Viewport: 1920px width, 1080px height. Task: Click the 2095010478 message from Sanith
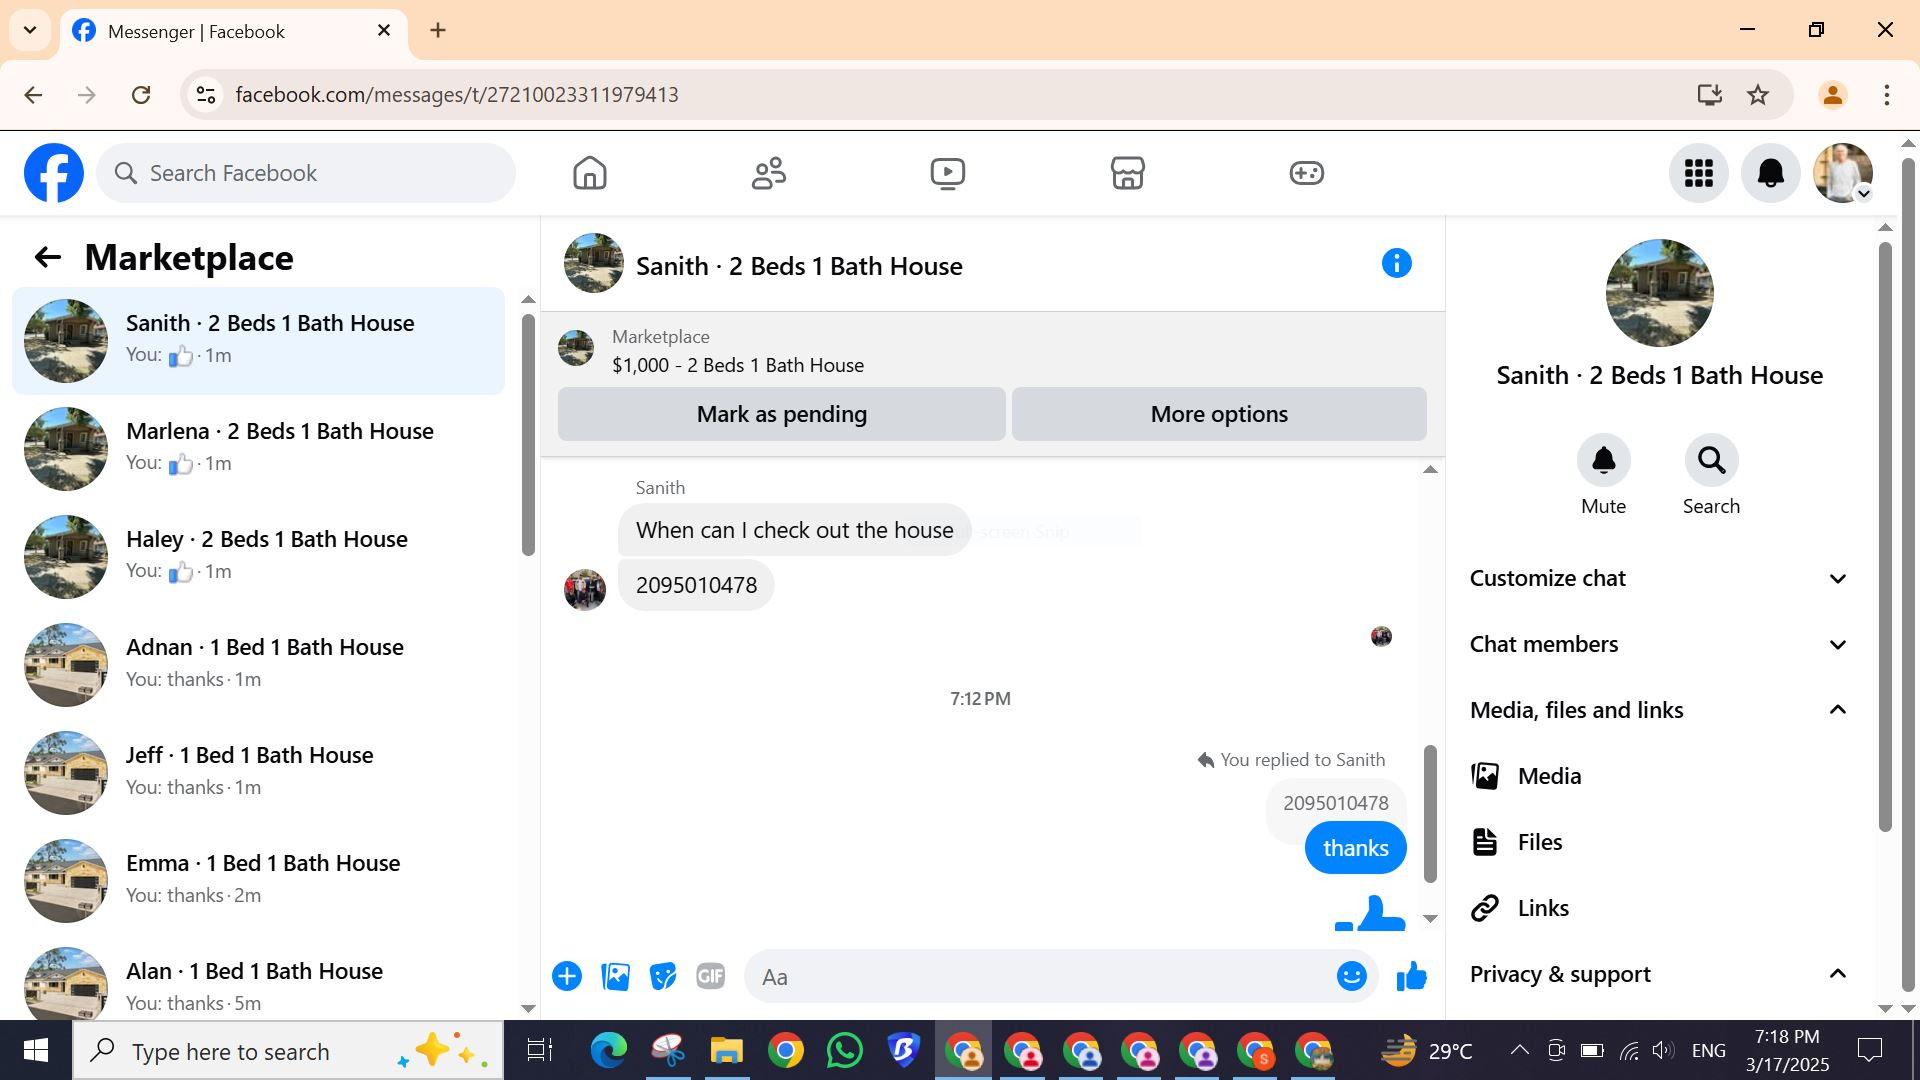pyautogui.click(x=696, y=585)
